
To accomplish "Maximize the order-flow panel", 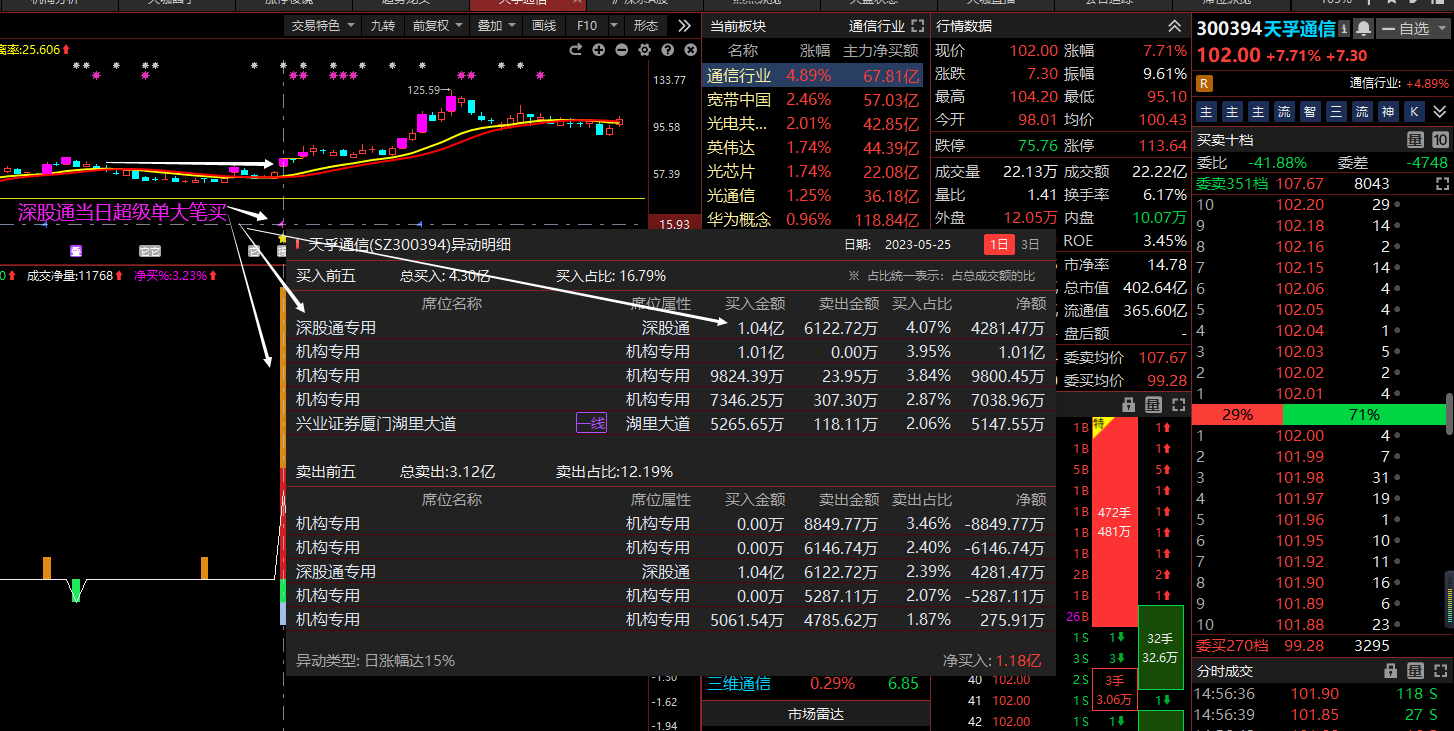I will 1177,405.
